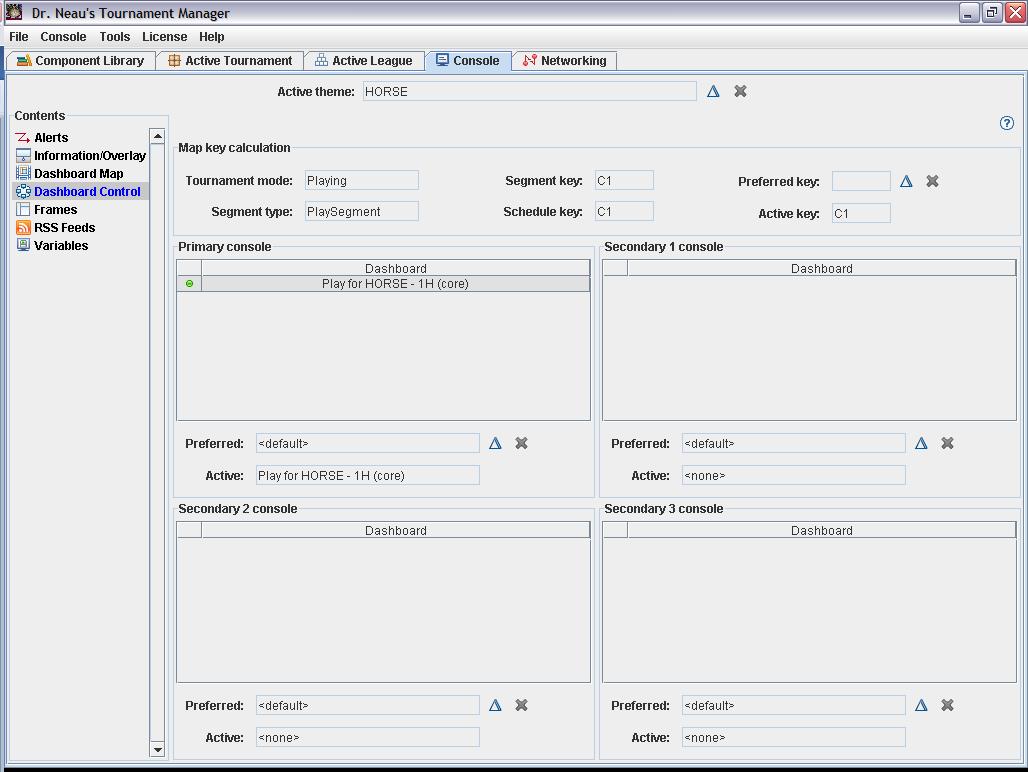Viewport: 1028px width, 772px height.
Task: Click the Alerts icon in Contents
Action: click(23, 138)
